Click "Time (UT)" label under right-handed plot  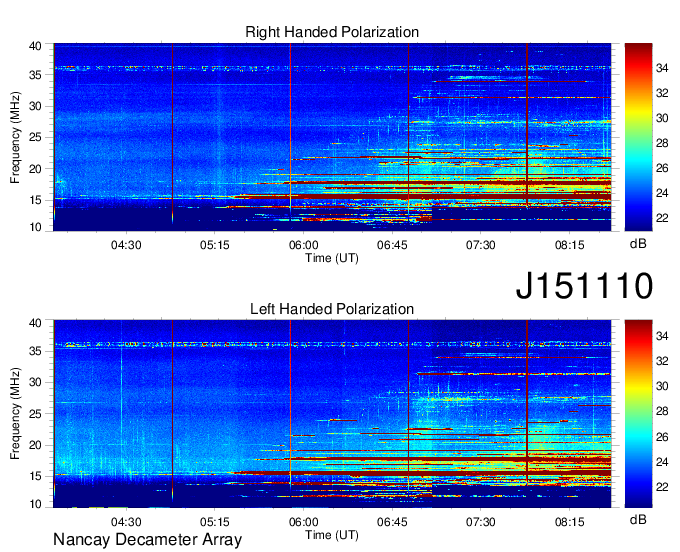(x=332, y=258)
